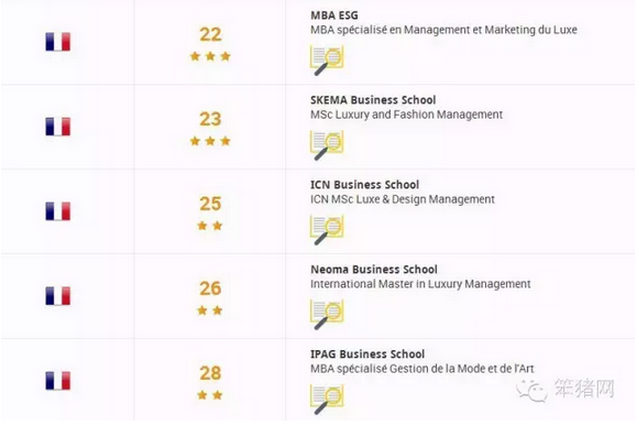The width and height of the screenshot is (638, 428).
Task: Select ICN MSc Luxe & Design Management program
Action: coord(402,199)
